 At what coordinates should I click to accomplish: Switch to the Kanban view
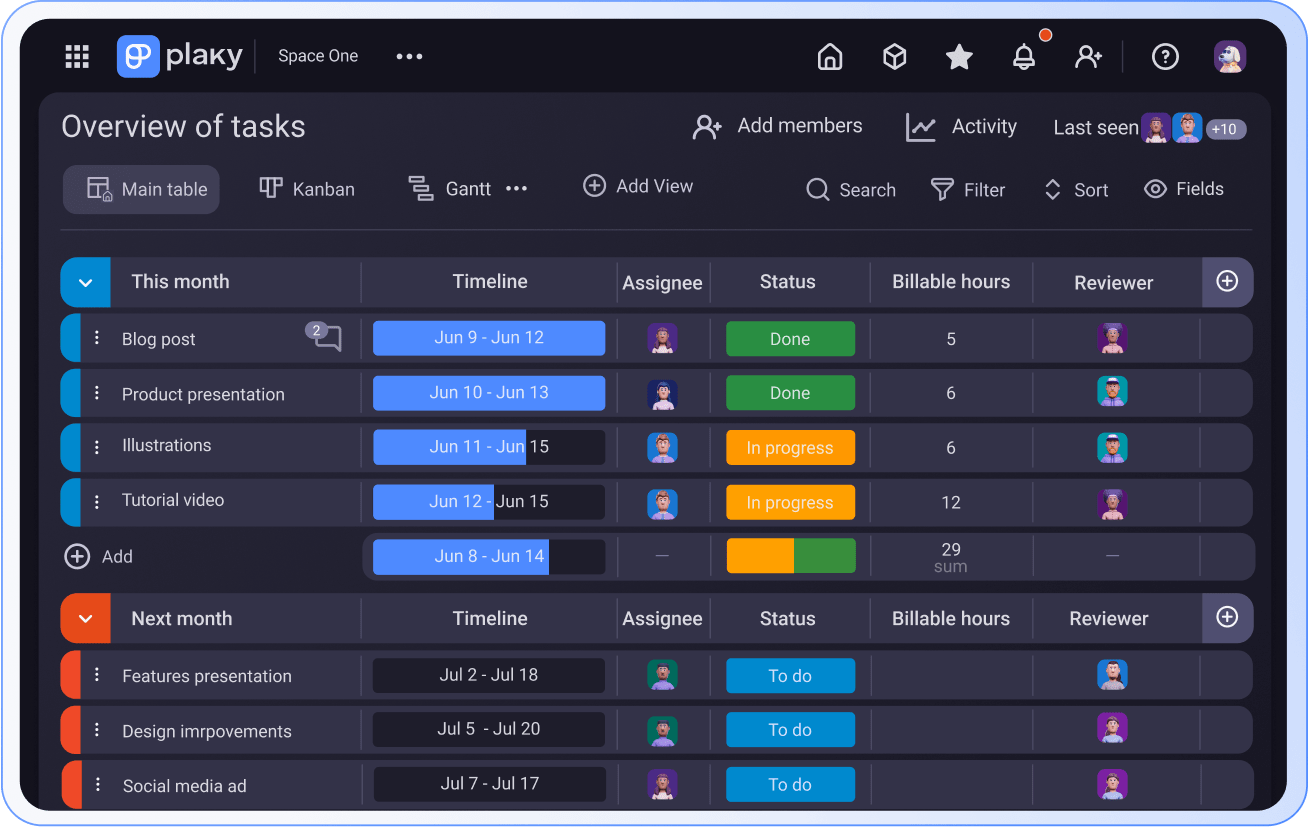pyautogui.click(x=307, y=189)
